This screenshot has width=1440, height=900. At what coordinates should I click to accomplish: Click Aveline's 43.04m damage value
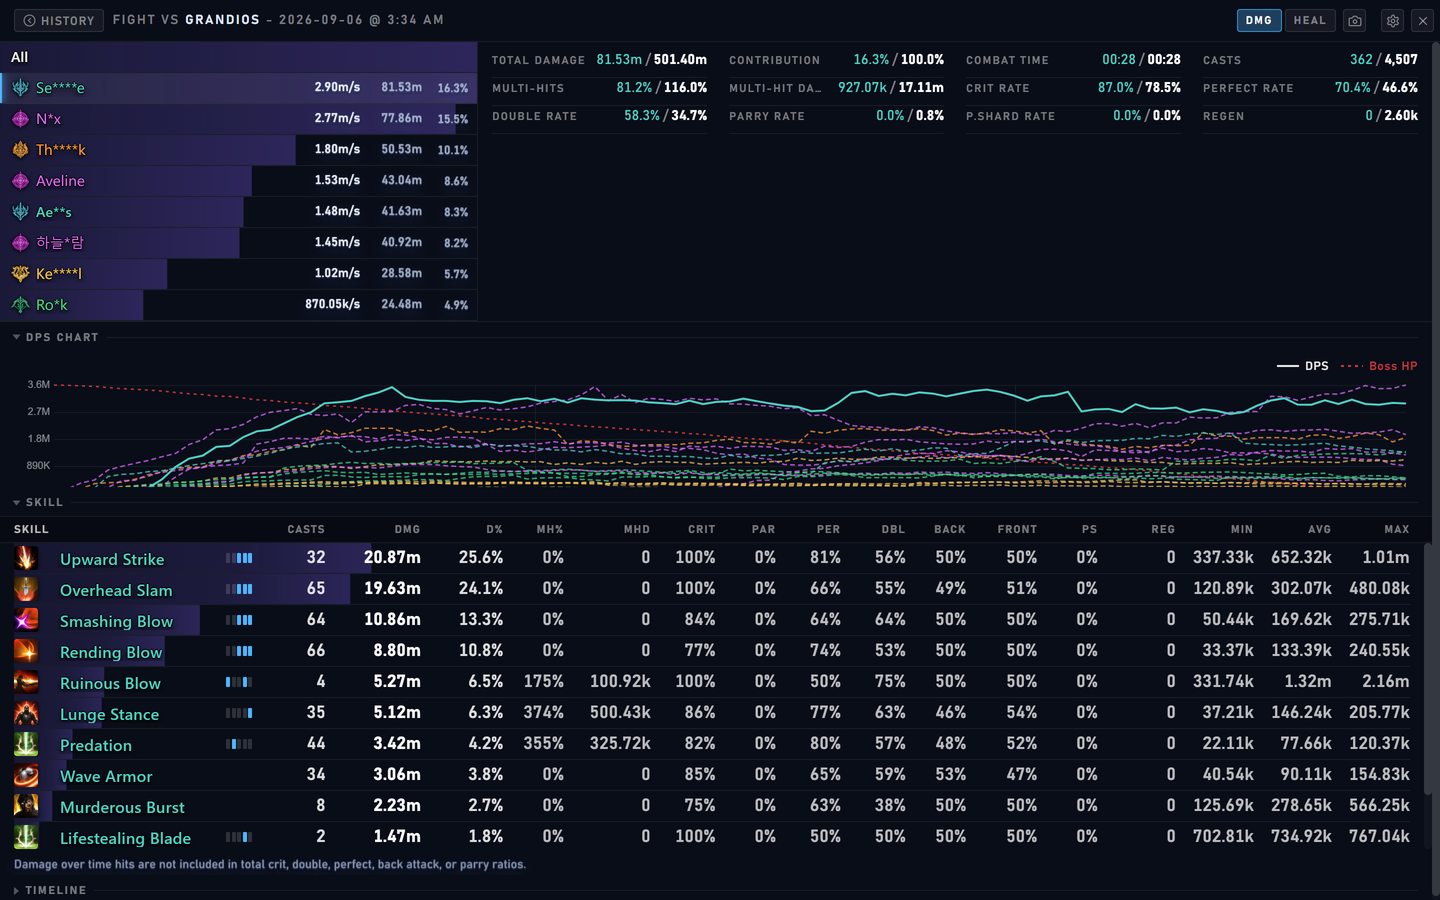(x=401, y=181)
